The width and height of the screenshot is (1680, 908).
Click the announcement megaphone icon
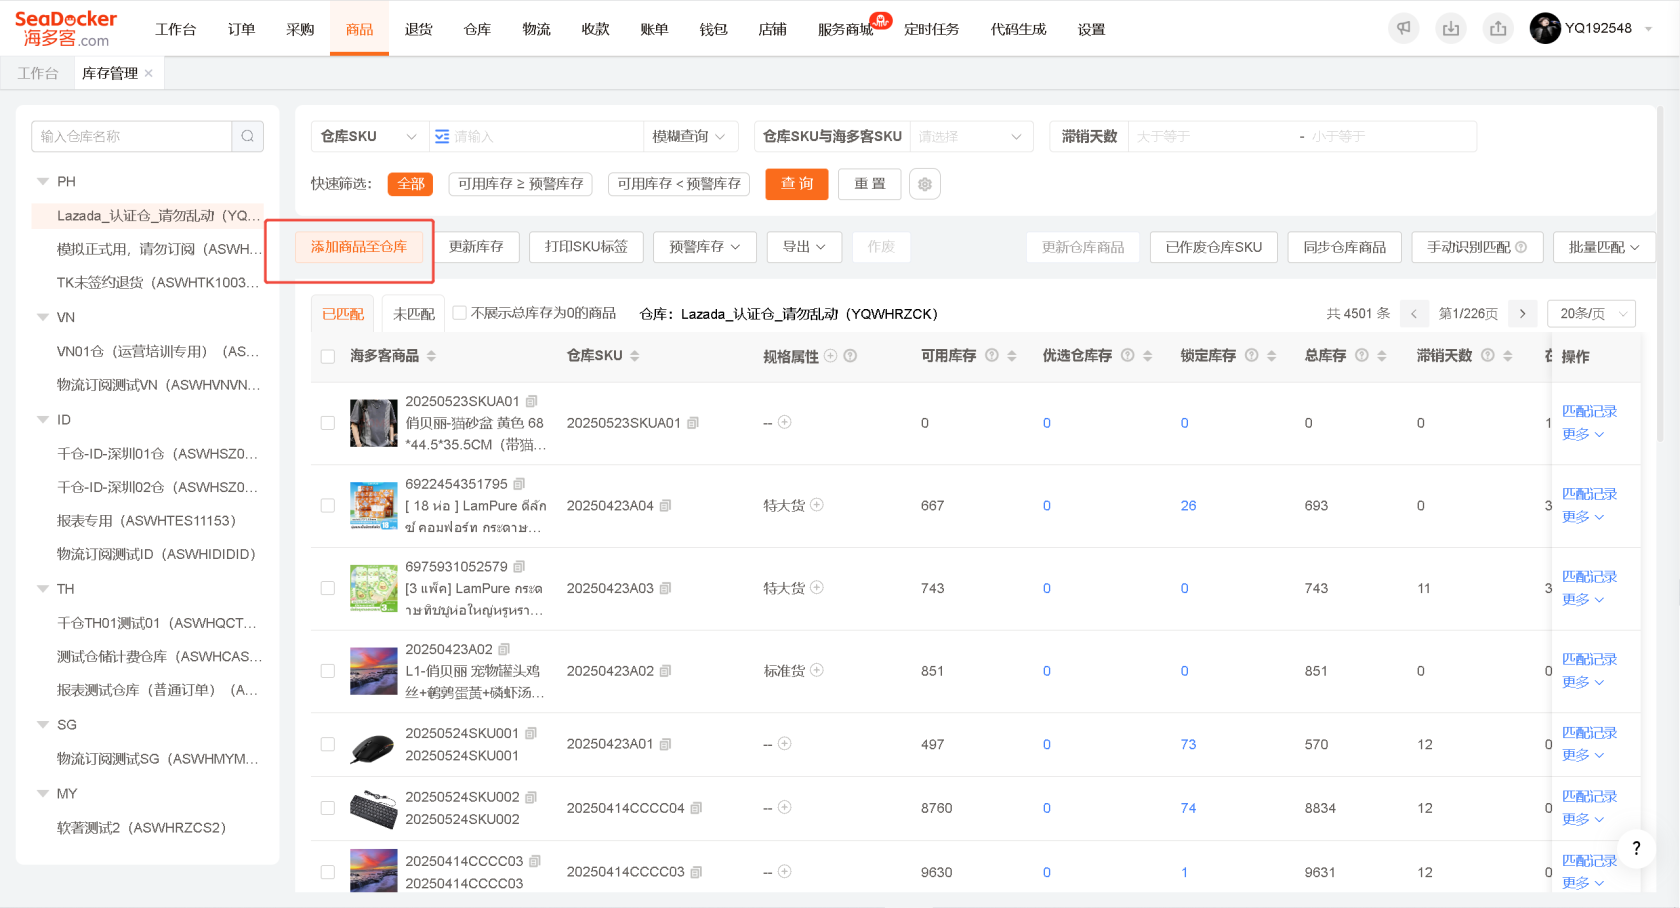click(1404, 28)
